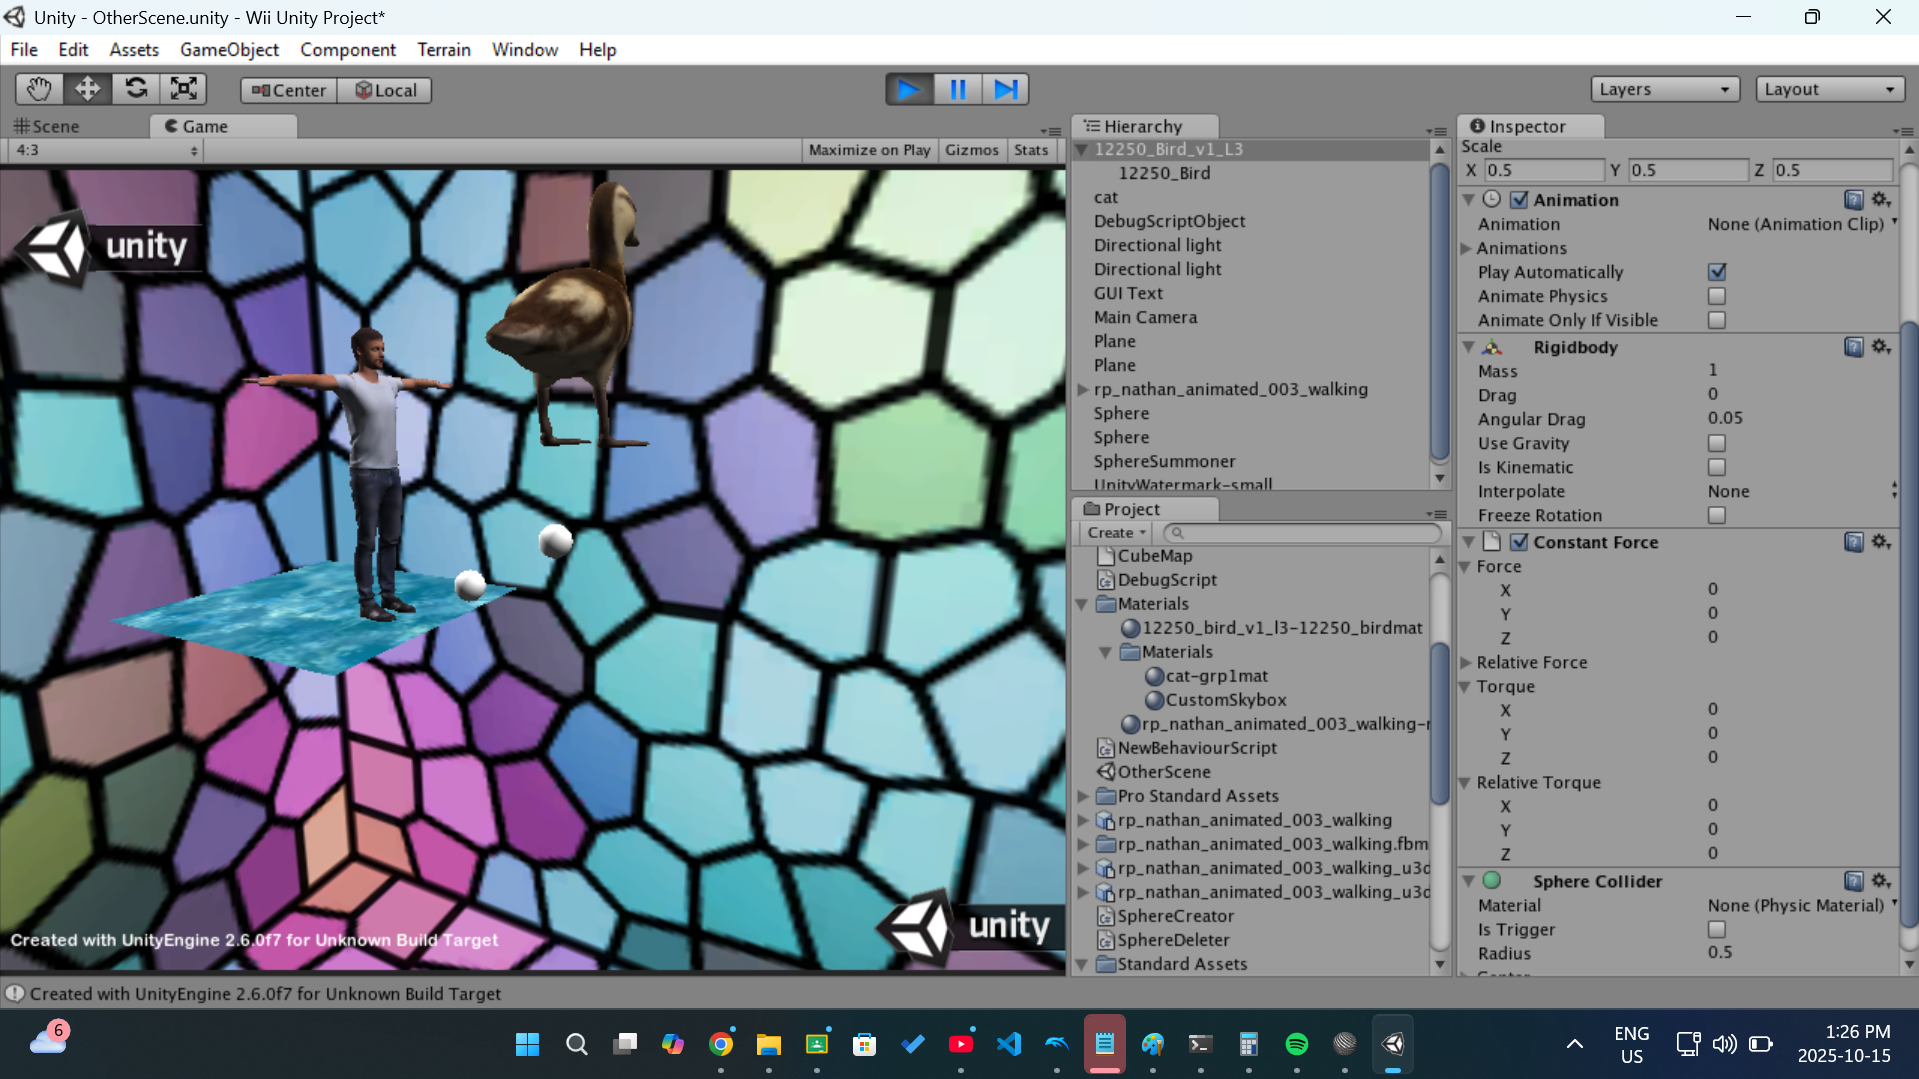Open the Layers dropdown
This screenshot has width=1919, height=1079.
point(1665,89)
